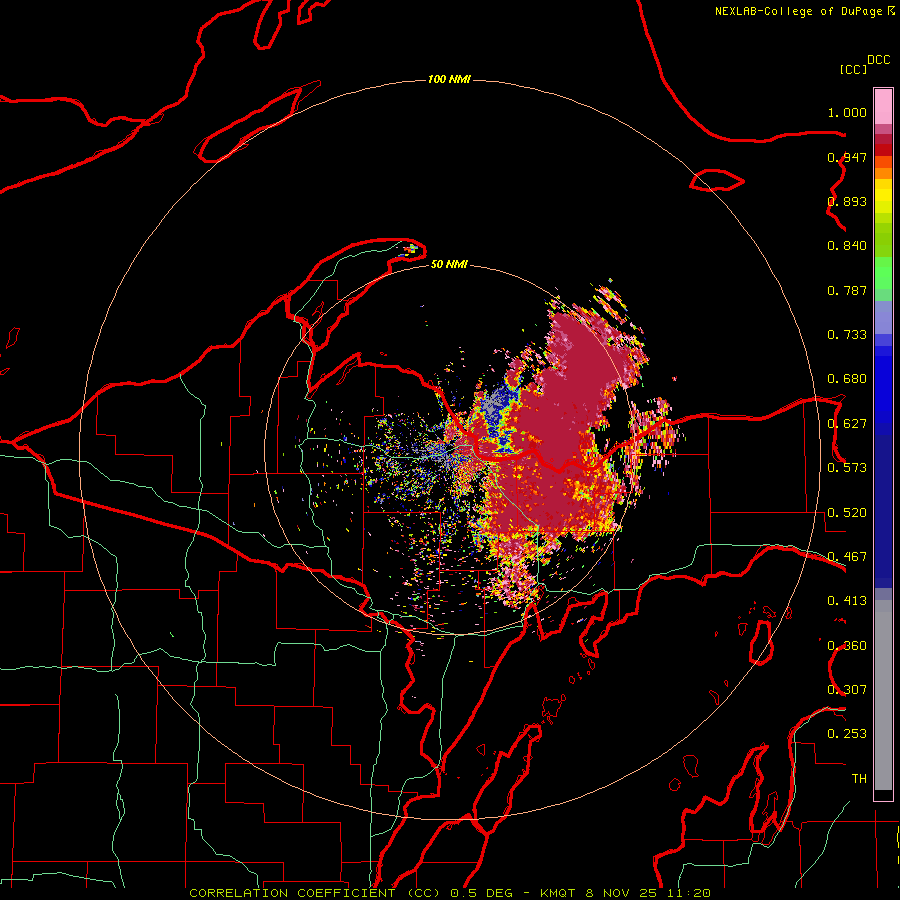The width and height of the screenshot is (900, 900).
Task: Click the 0.413 scale value
Action: click(x=847, y=601)
